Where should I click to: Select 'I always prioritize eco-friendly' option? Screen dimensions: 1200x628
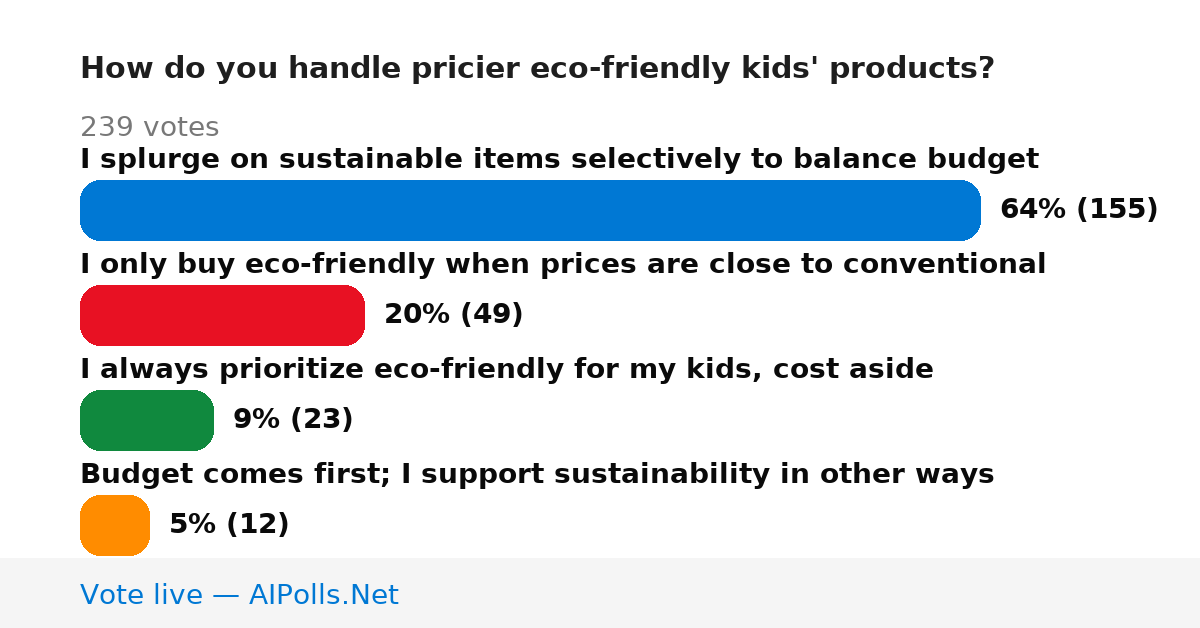click(506, 369)
